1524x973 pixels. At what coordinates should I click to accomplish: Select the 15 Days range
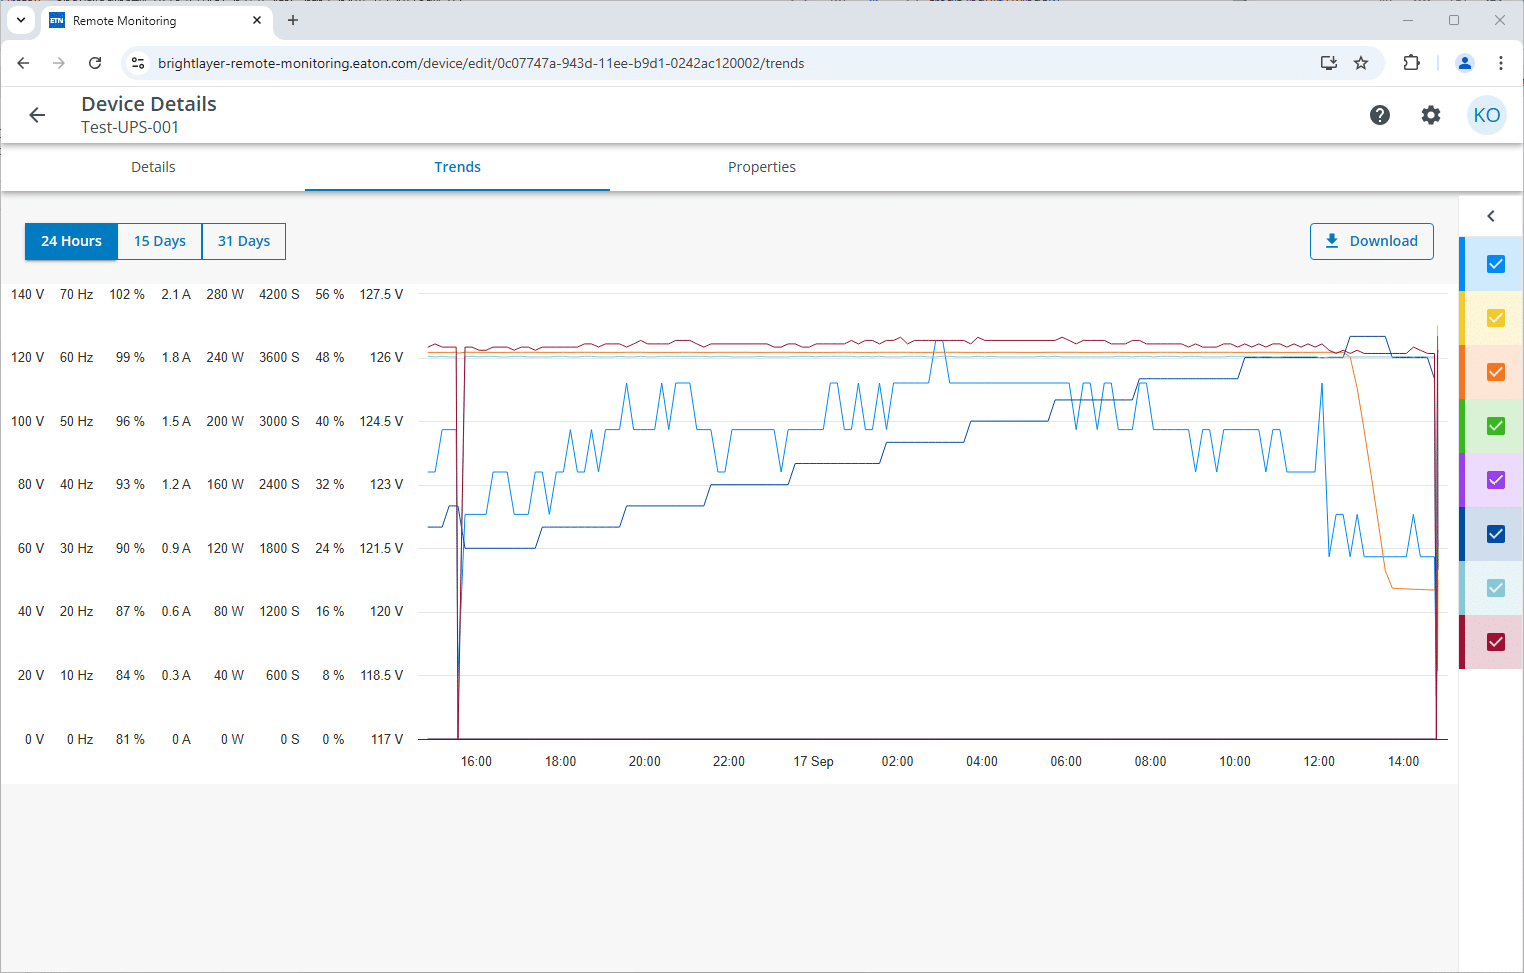pos(160,241)
